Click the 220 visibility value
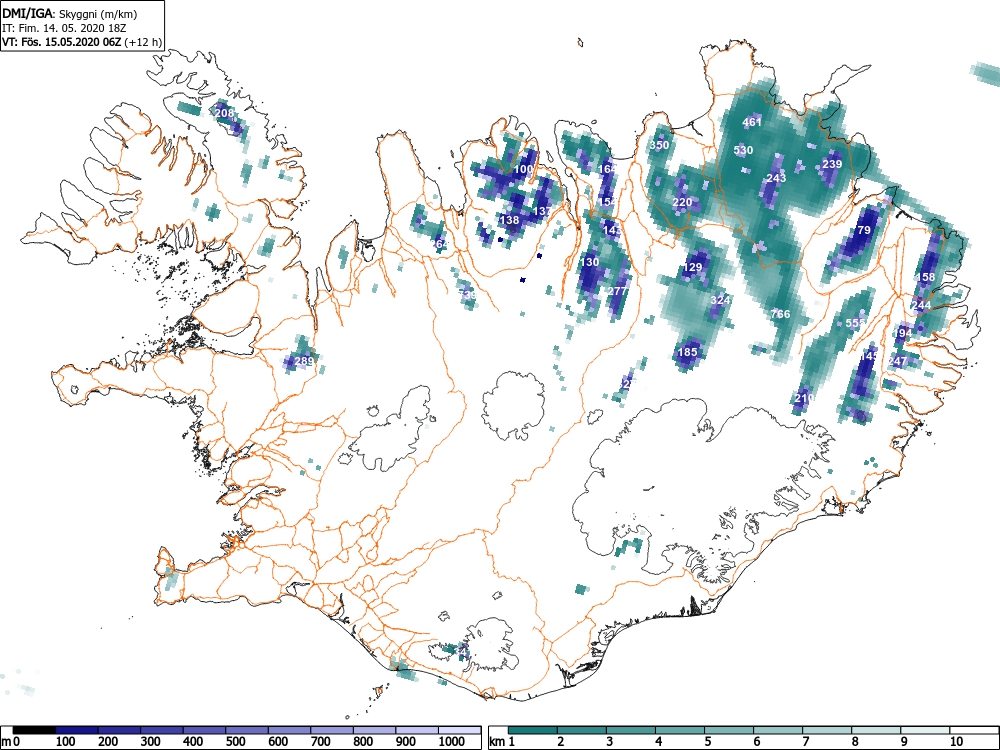 pyautogui.click(x=682, y=203)
